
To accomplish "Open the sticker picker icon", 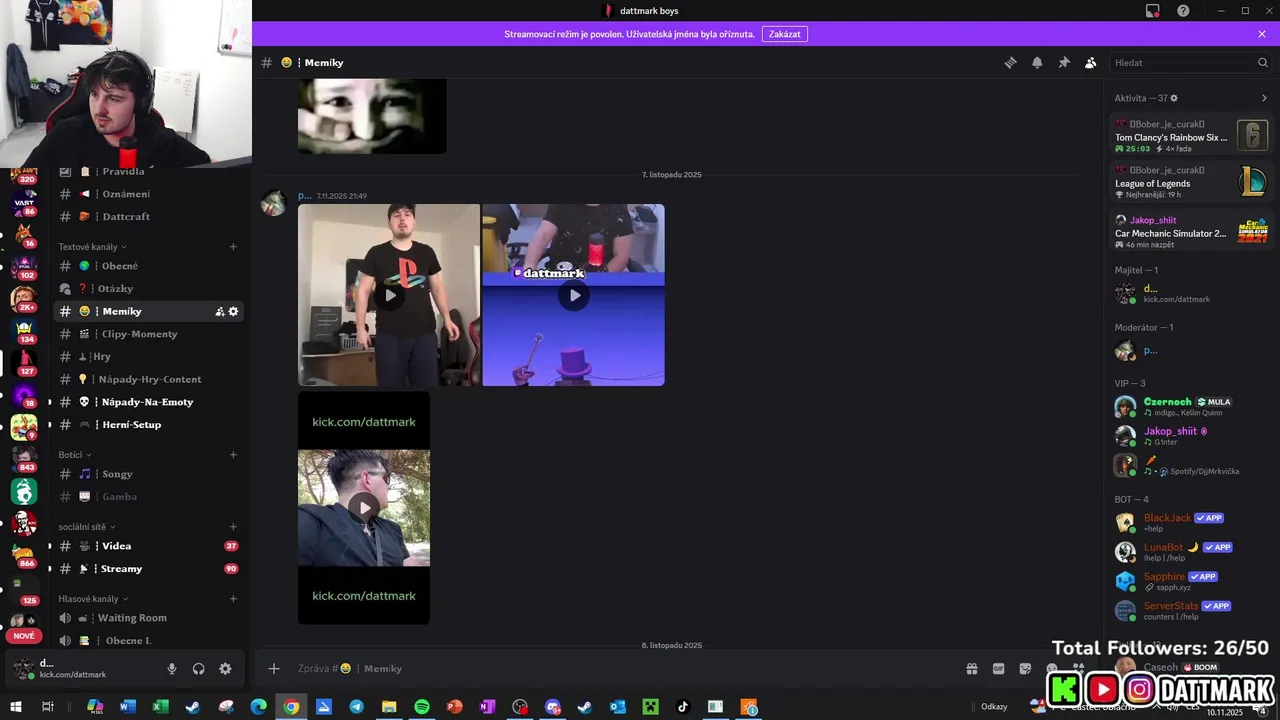I will pos(1025,668).
